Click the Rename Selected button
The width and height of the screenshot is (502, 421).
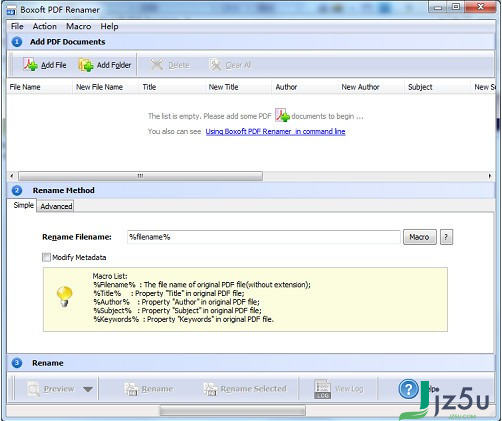point(245,389)
